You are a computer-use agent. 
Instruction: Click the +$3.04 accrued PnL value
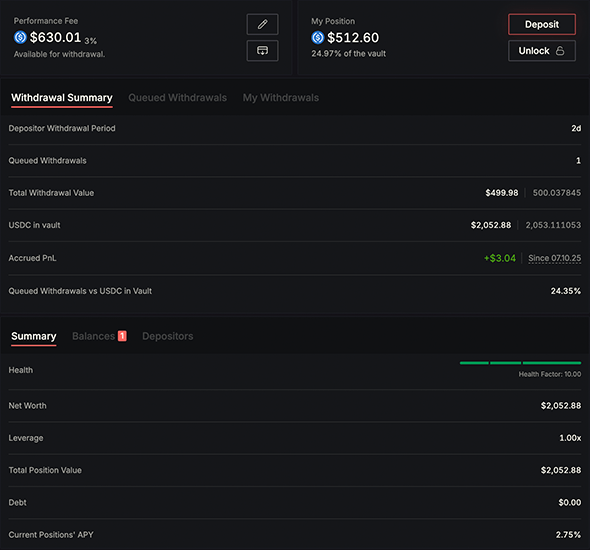pyautogui.click(x=500, y=258)
